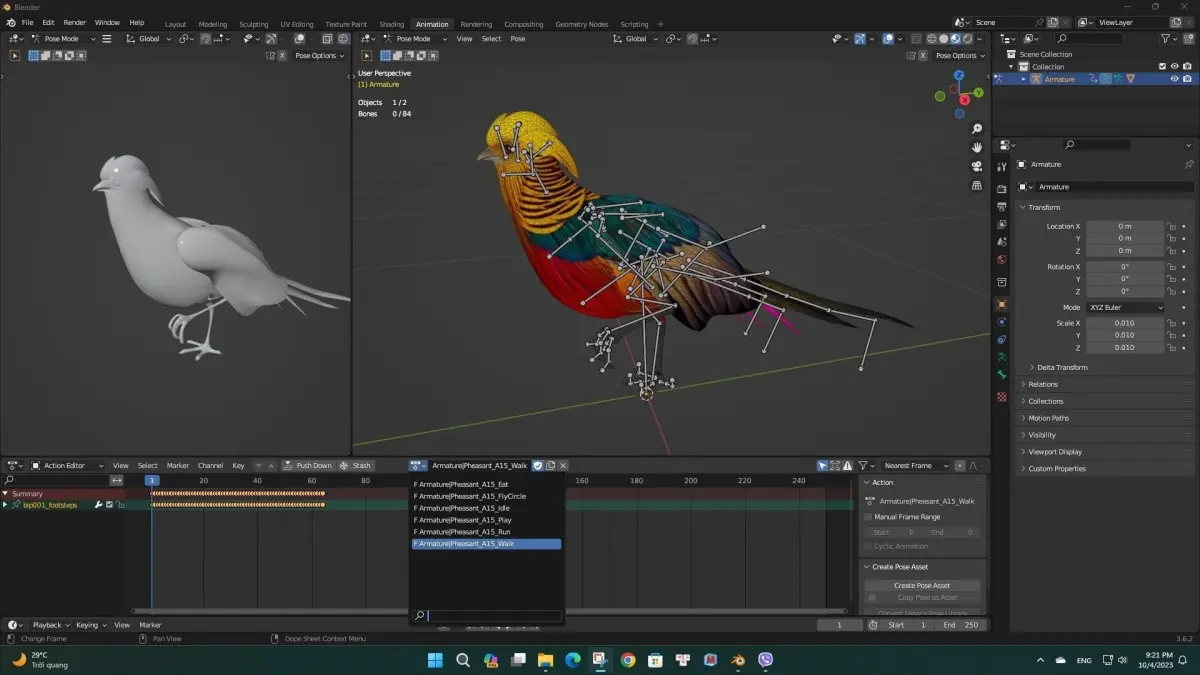Viewport: 1200px width, 675px height.
Task: Switch perspective using the grid icon
Action: 977,186
